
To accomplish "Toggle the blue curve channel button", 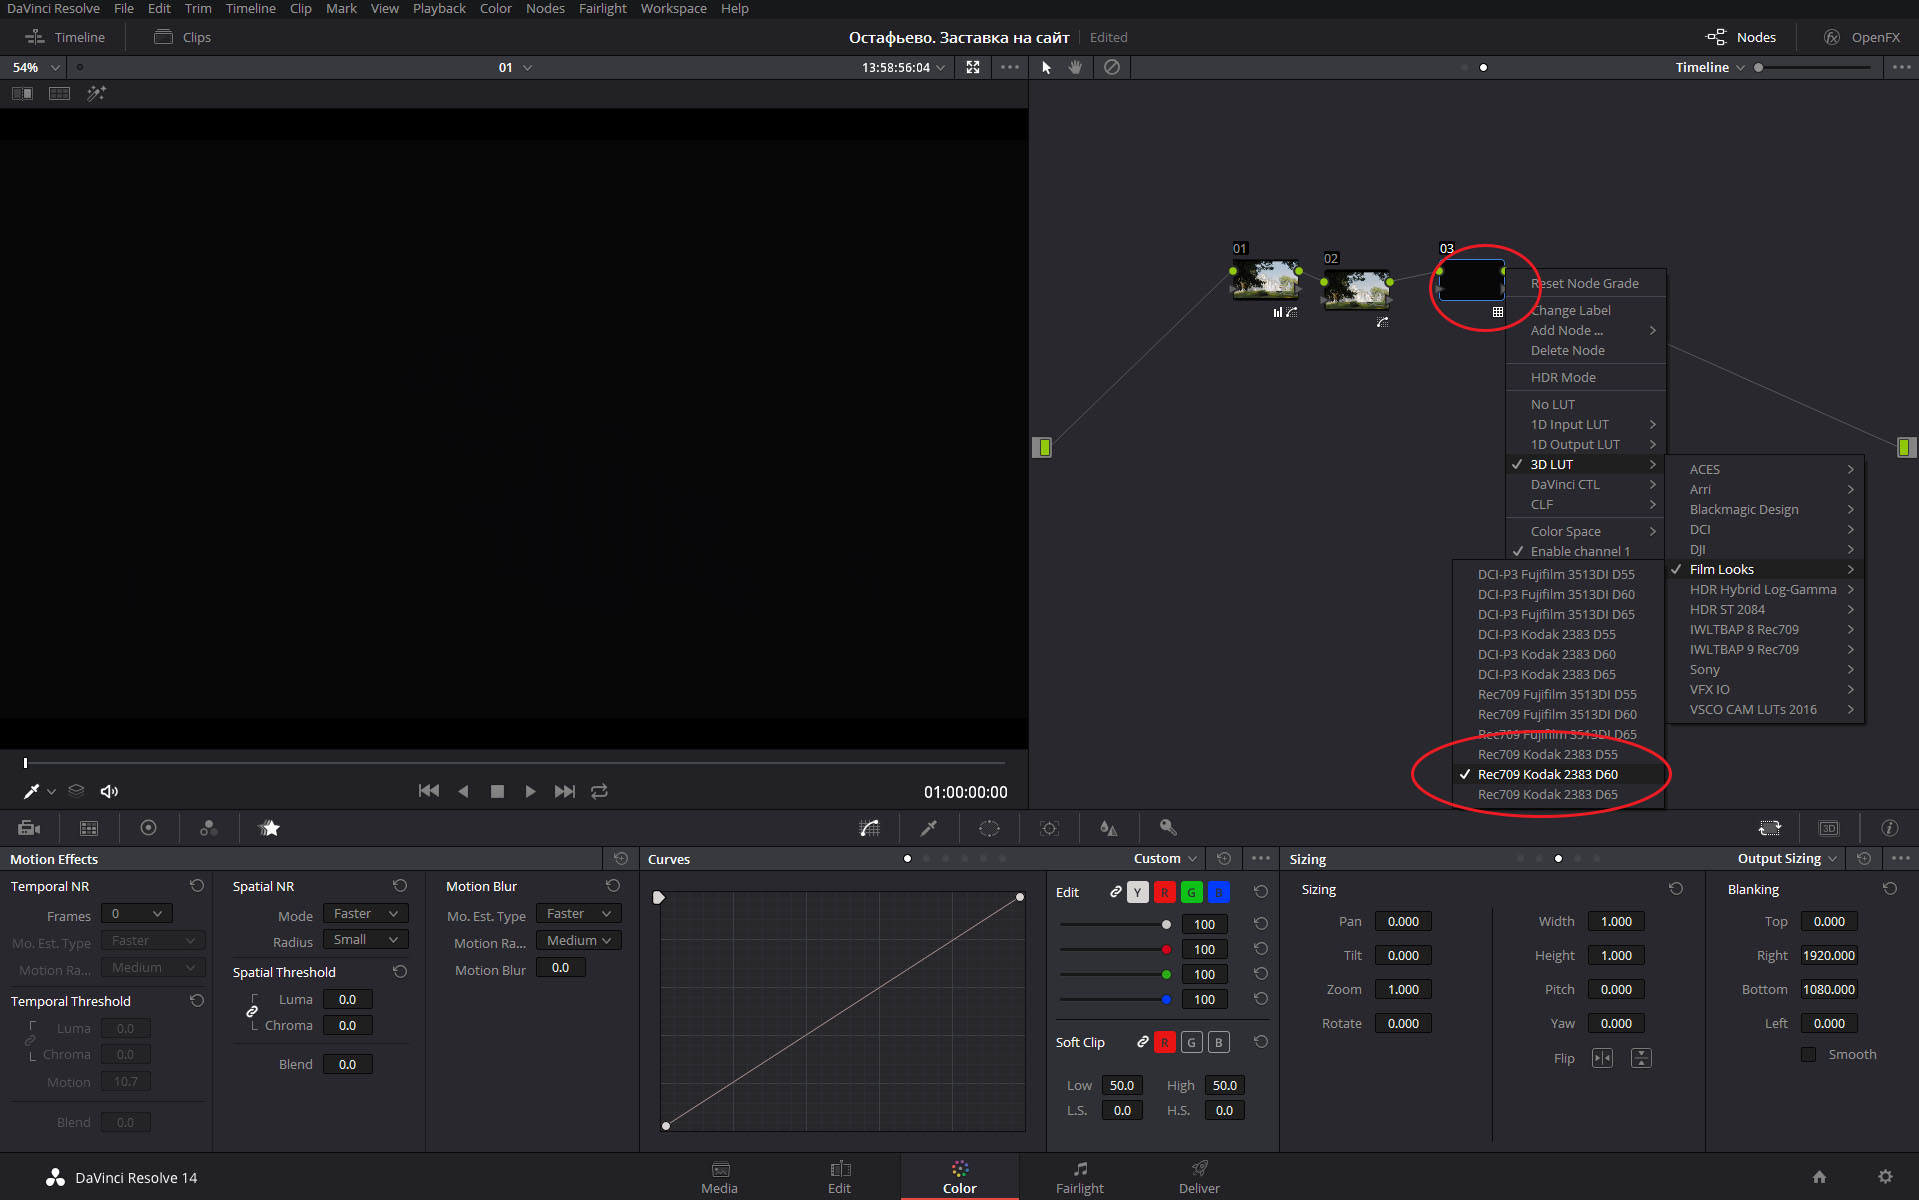I will [x=1218, y=892].
